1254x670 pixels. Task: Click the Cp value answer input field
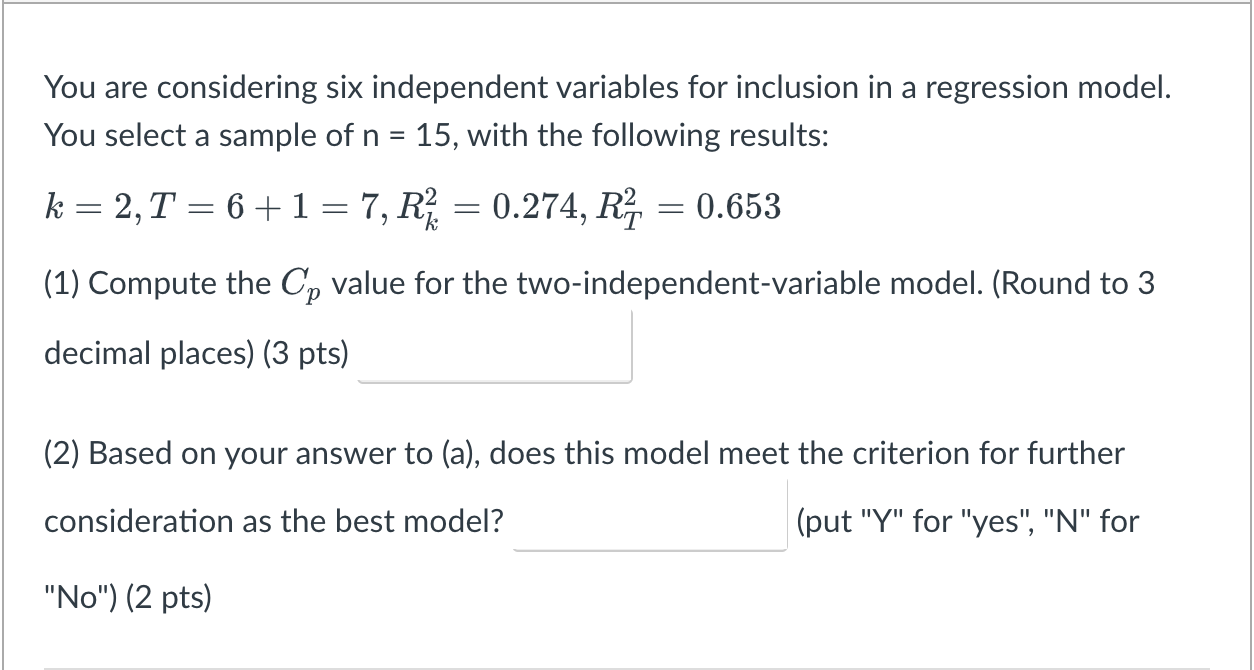(x=495, y=345)
